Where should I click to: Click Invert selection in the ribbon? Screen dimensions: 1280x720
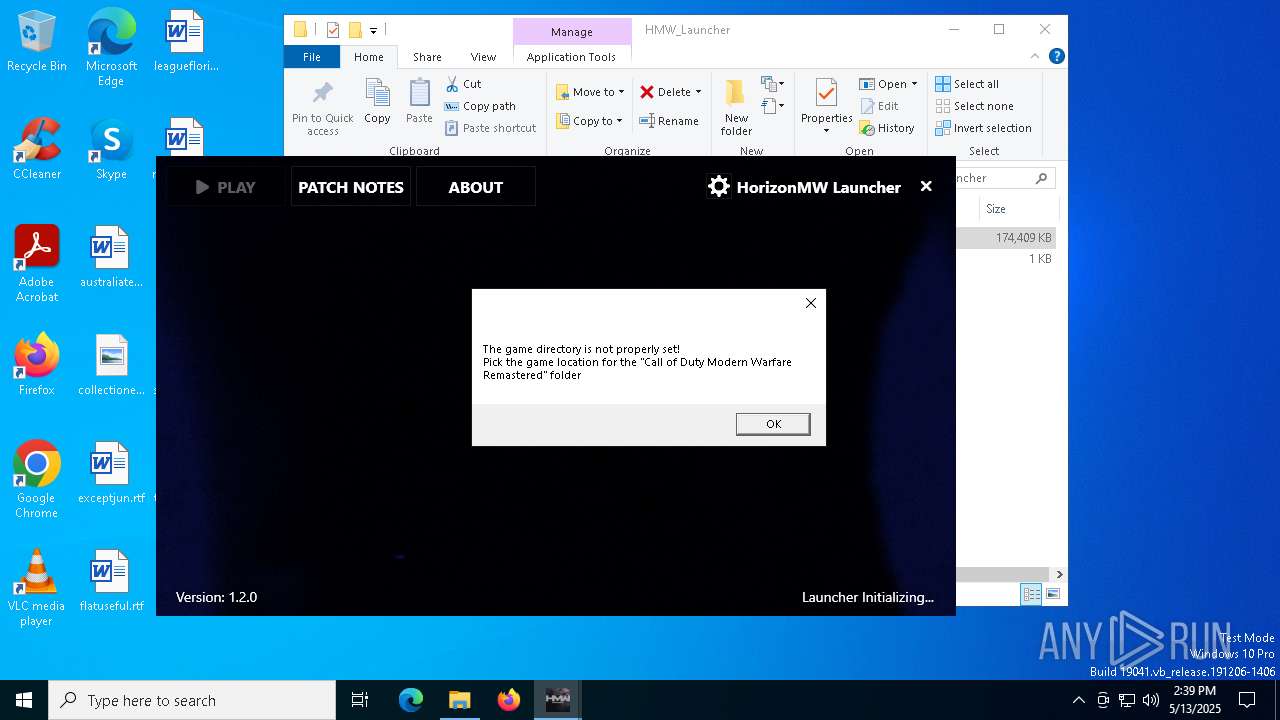click(983, 128)
